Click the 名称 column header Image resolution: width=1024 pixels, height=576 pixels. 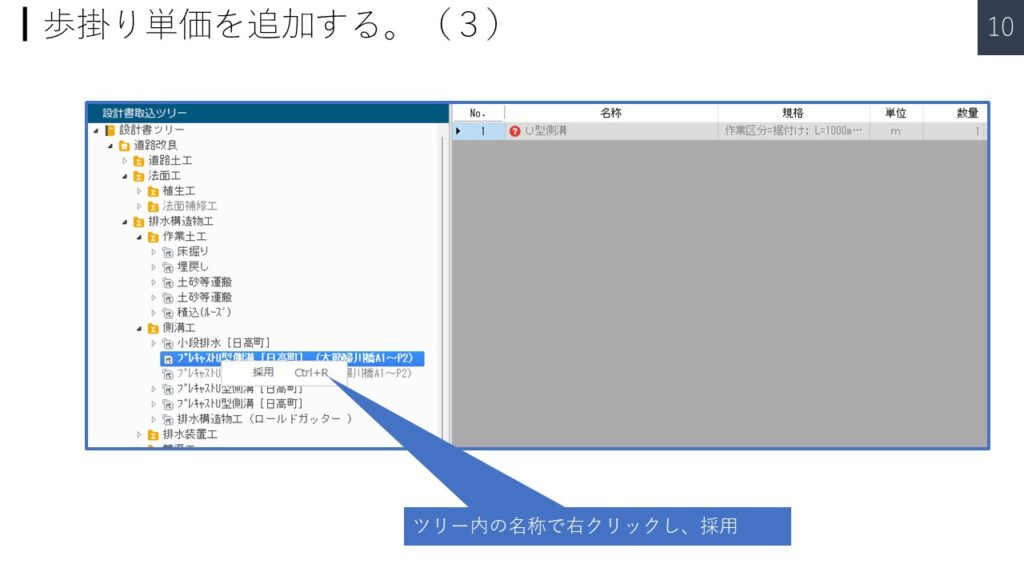[x=610, y=113]
